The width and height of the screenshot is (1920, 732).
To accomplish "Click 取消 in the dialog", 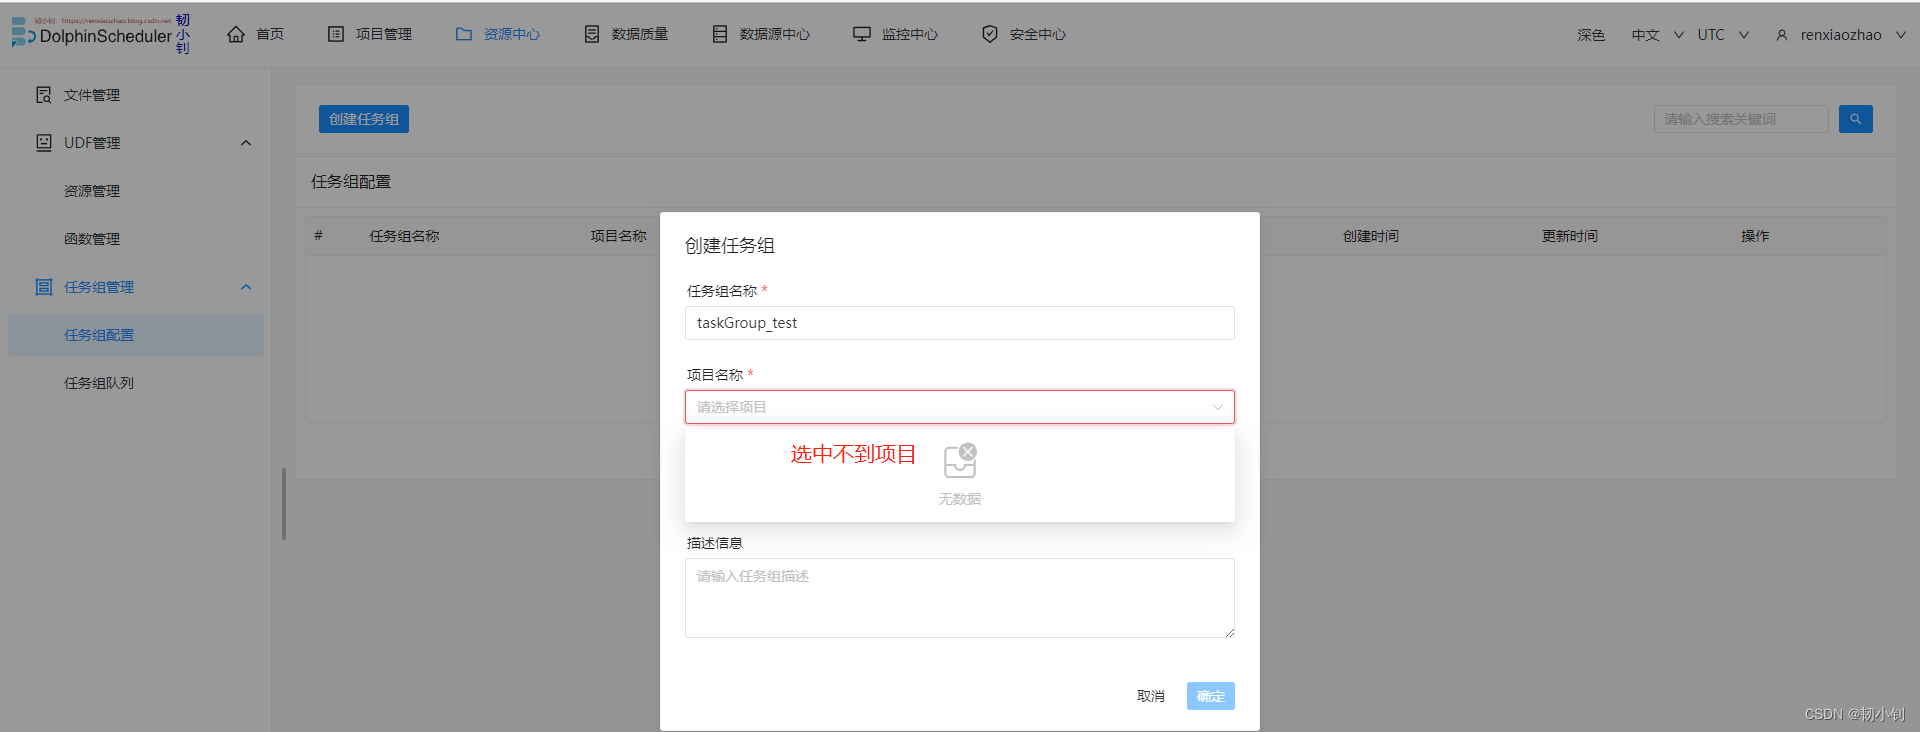I will click(1151, 696).
